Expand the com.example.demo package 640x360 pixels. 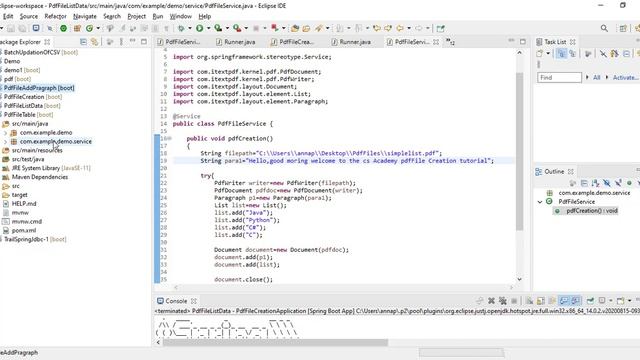[x=5, y=133]
